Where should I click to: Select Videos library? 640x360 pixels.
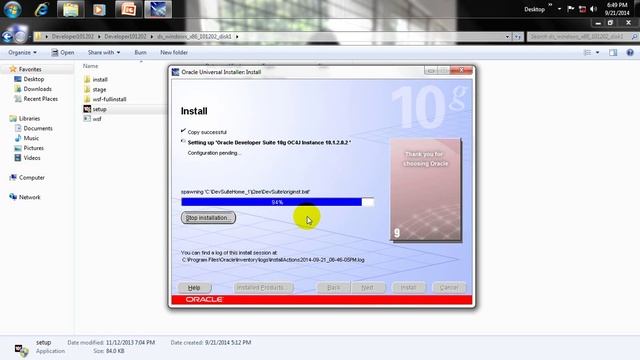coord(32,158)
